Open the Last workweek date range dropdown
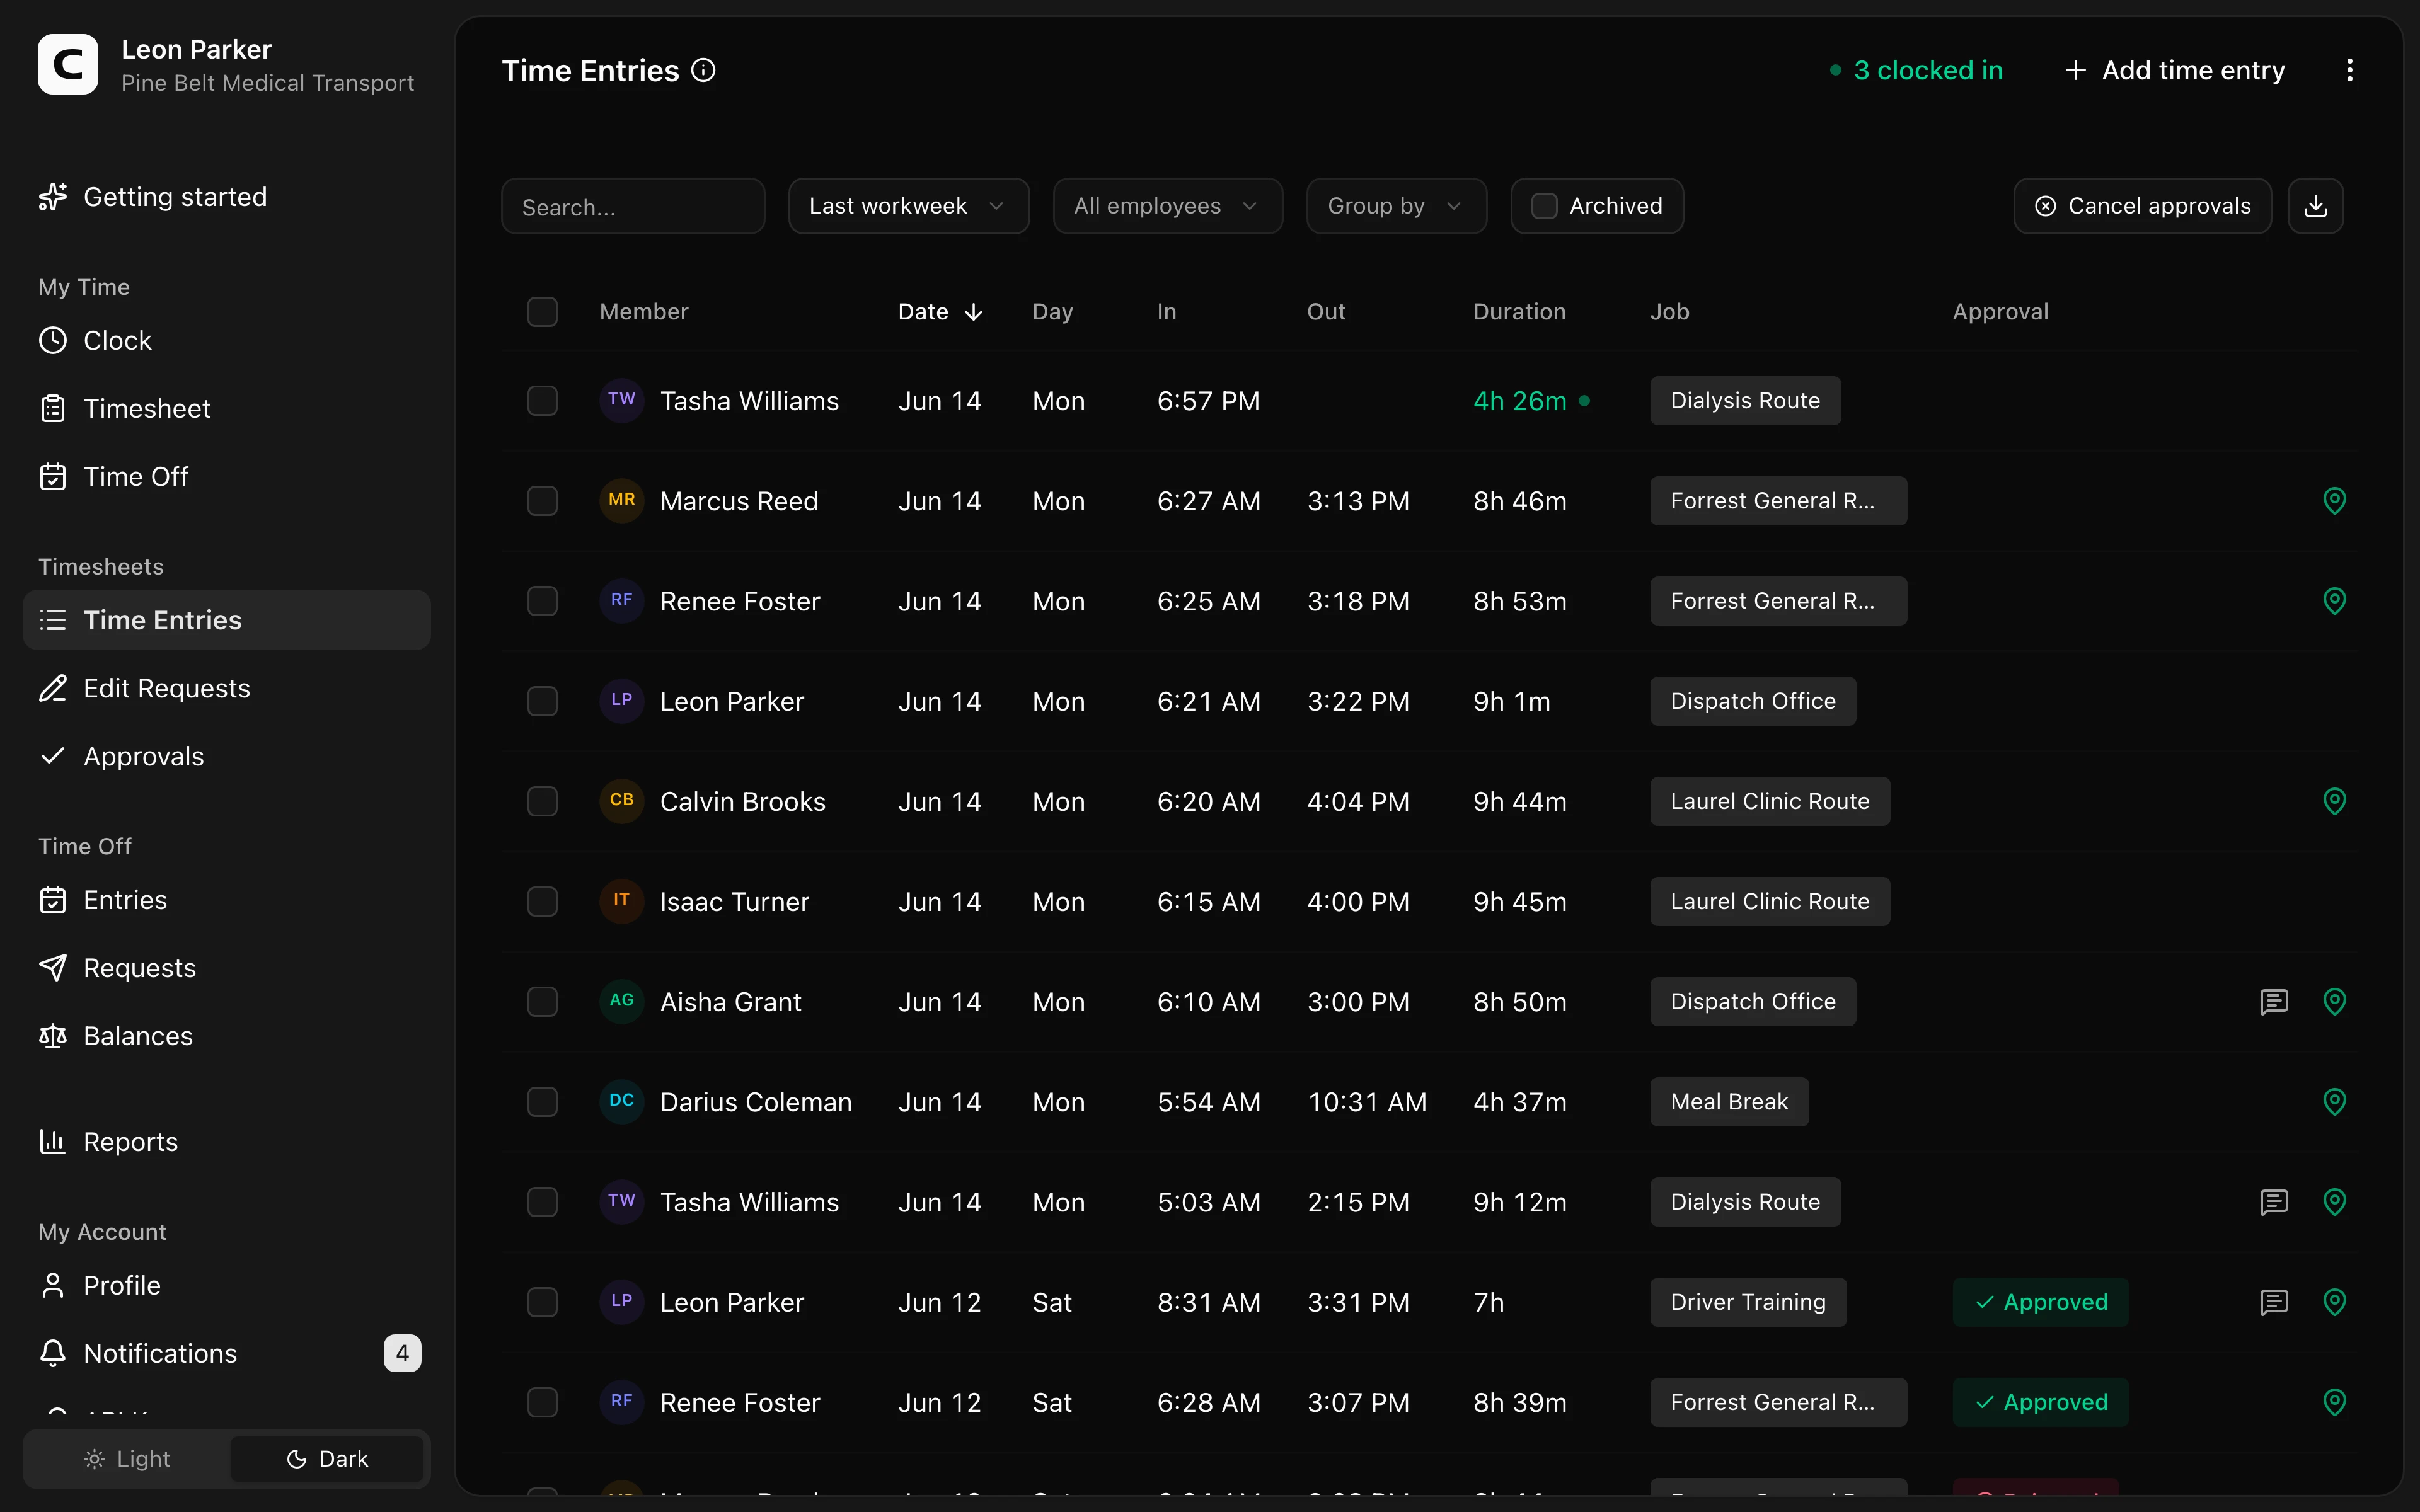 point(908,206)
